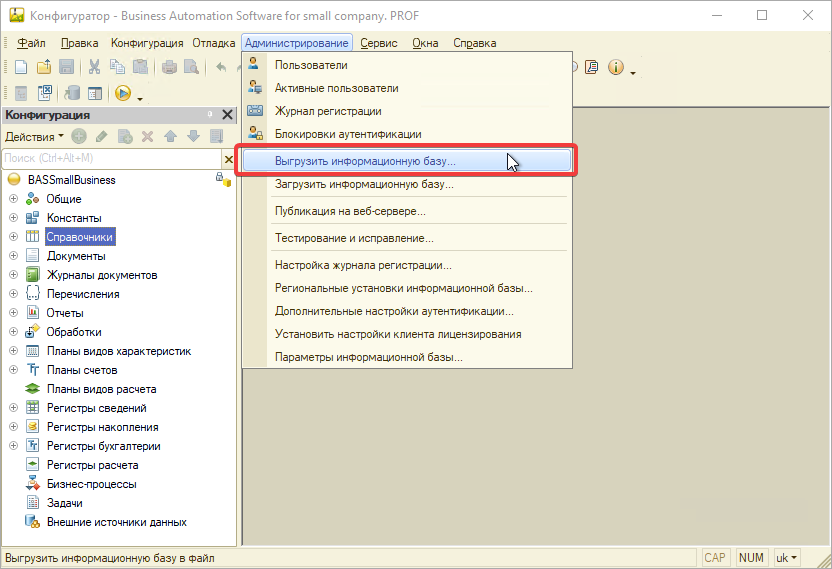Screen dimensions: 832x569
Task: Click the search field in configuration panel
Action: (x=110, y=158)
